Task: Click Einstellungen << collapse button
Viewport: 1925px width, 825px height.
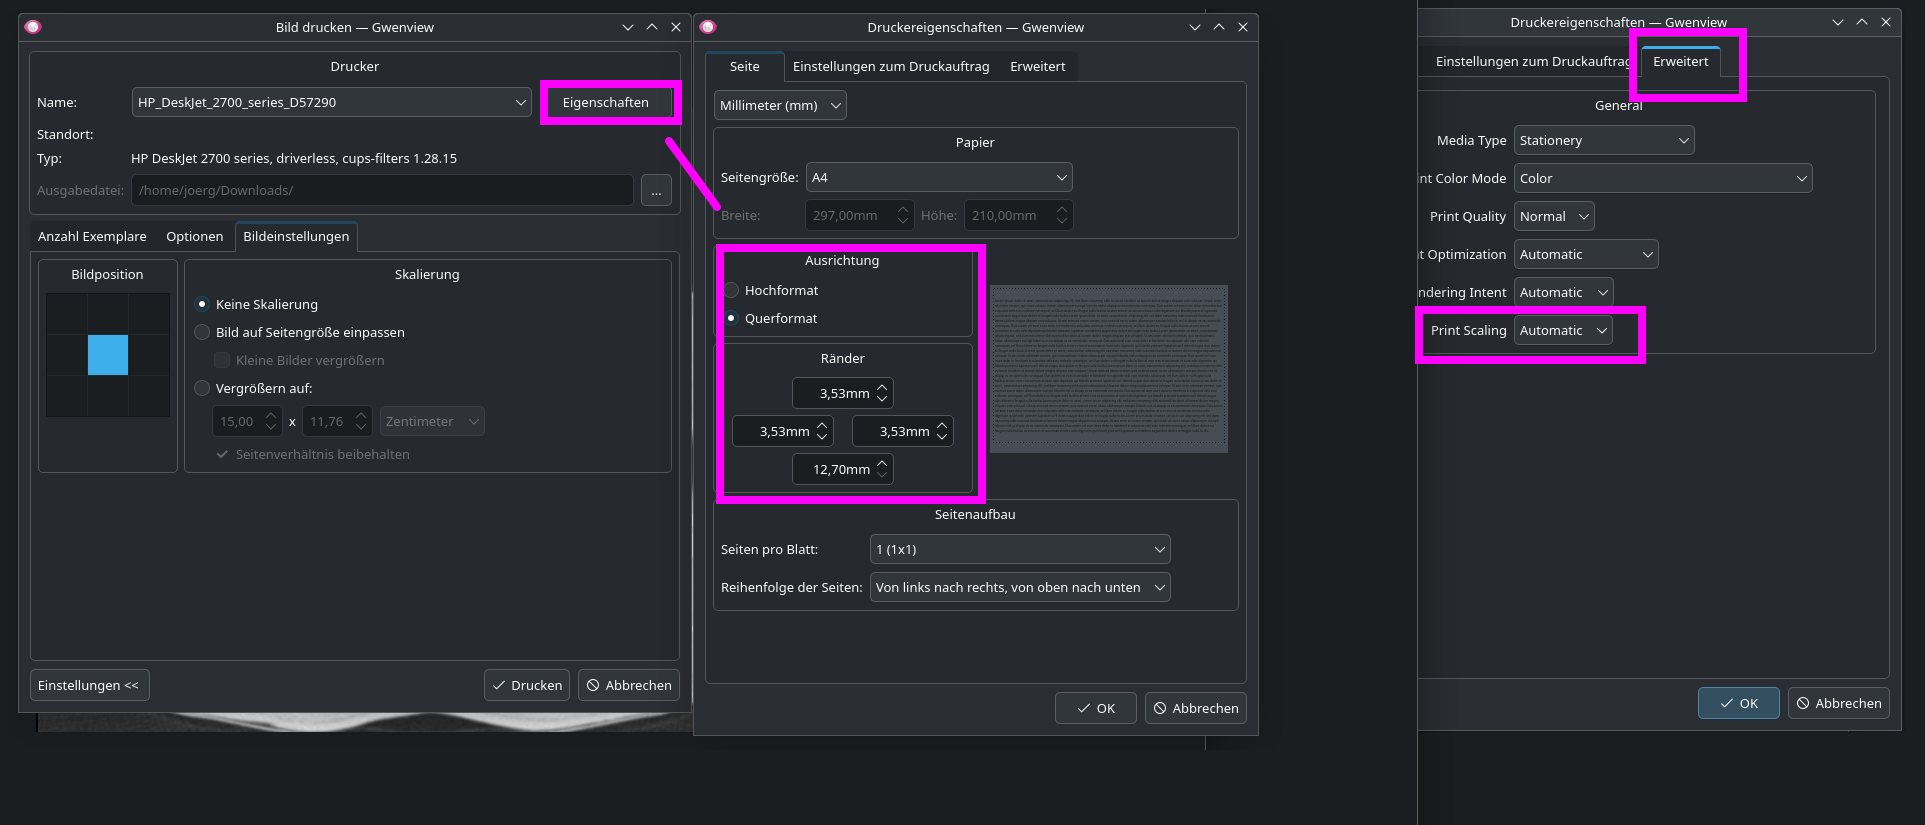Action: point(89,685)
